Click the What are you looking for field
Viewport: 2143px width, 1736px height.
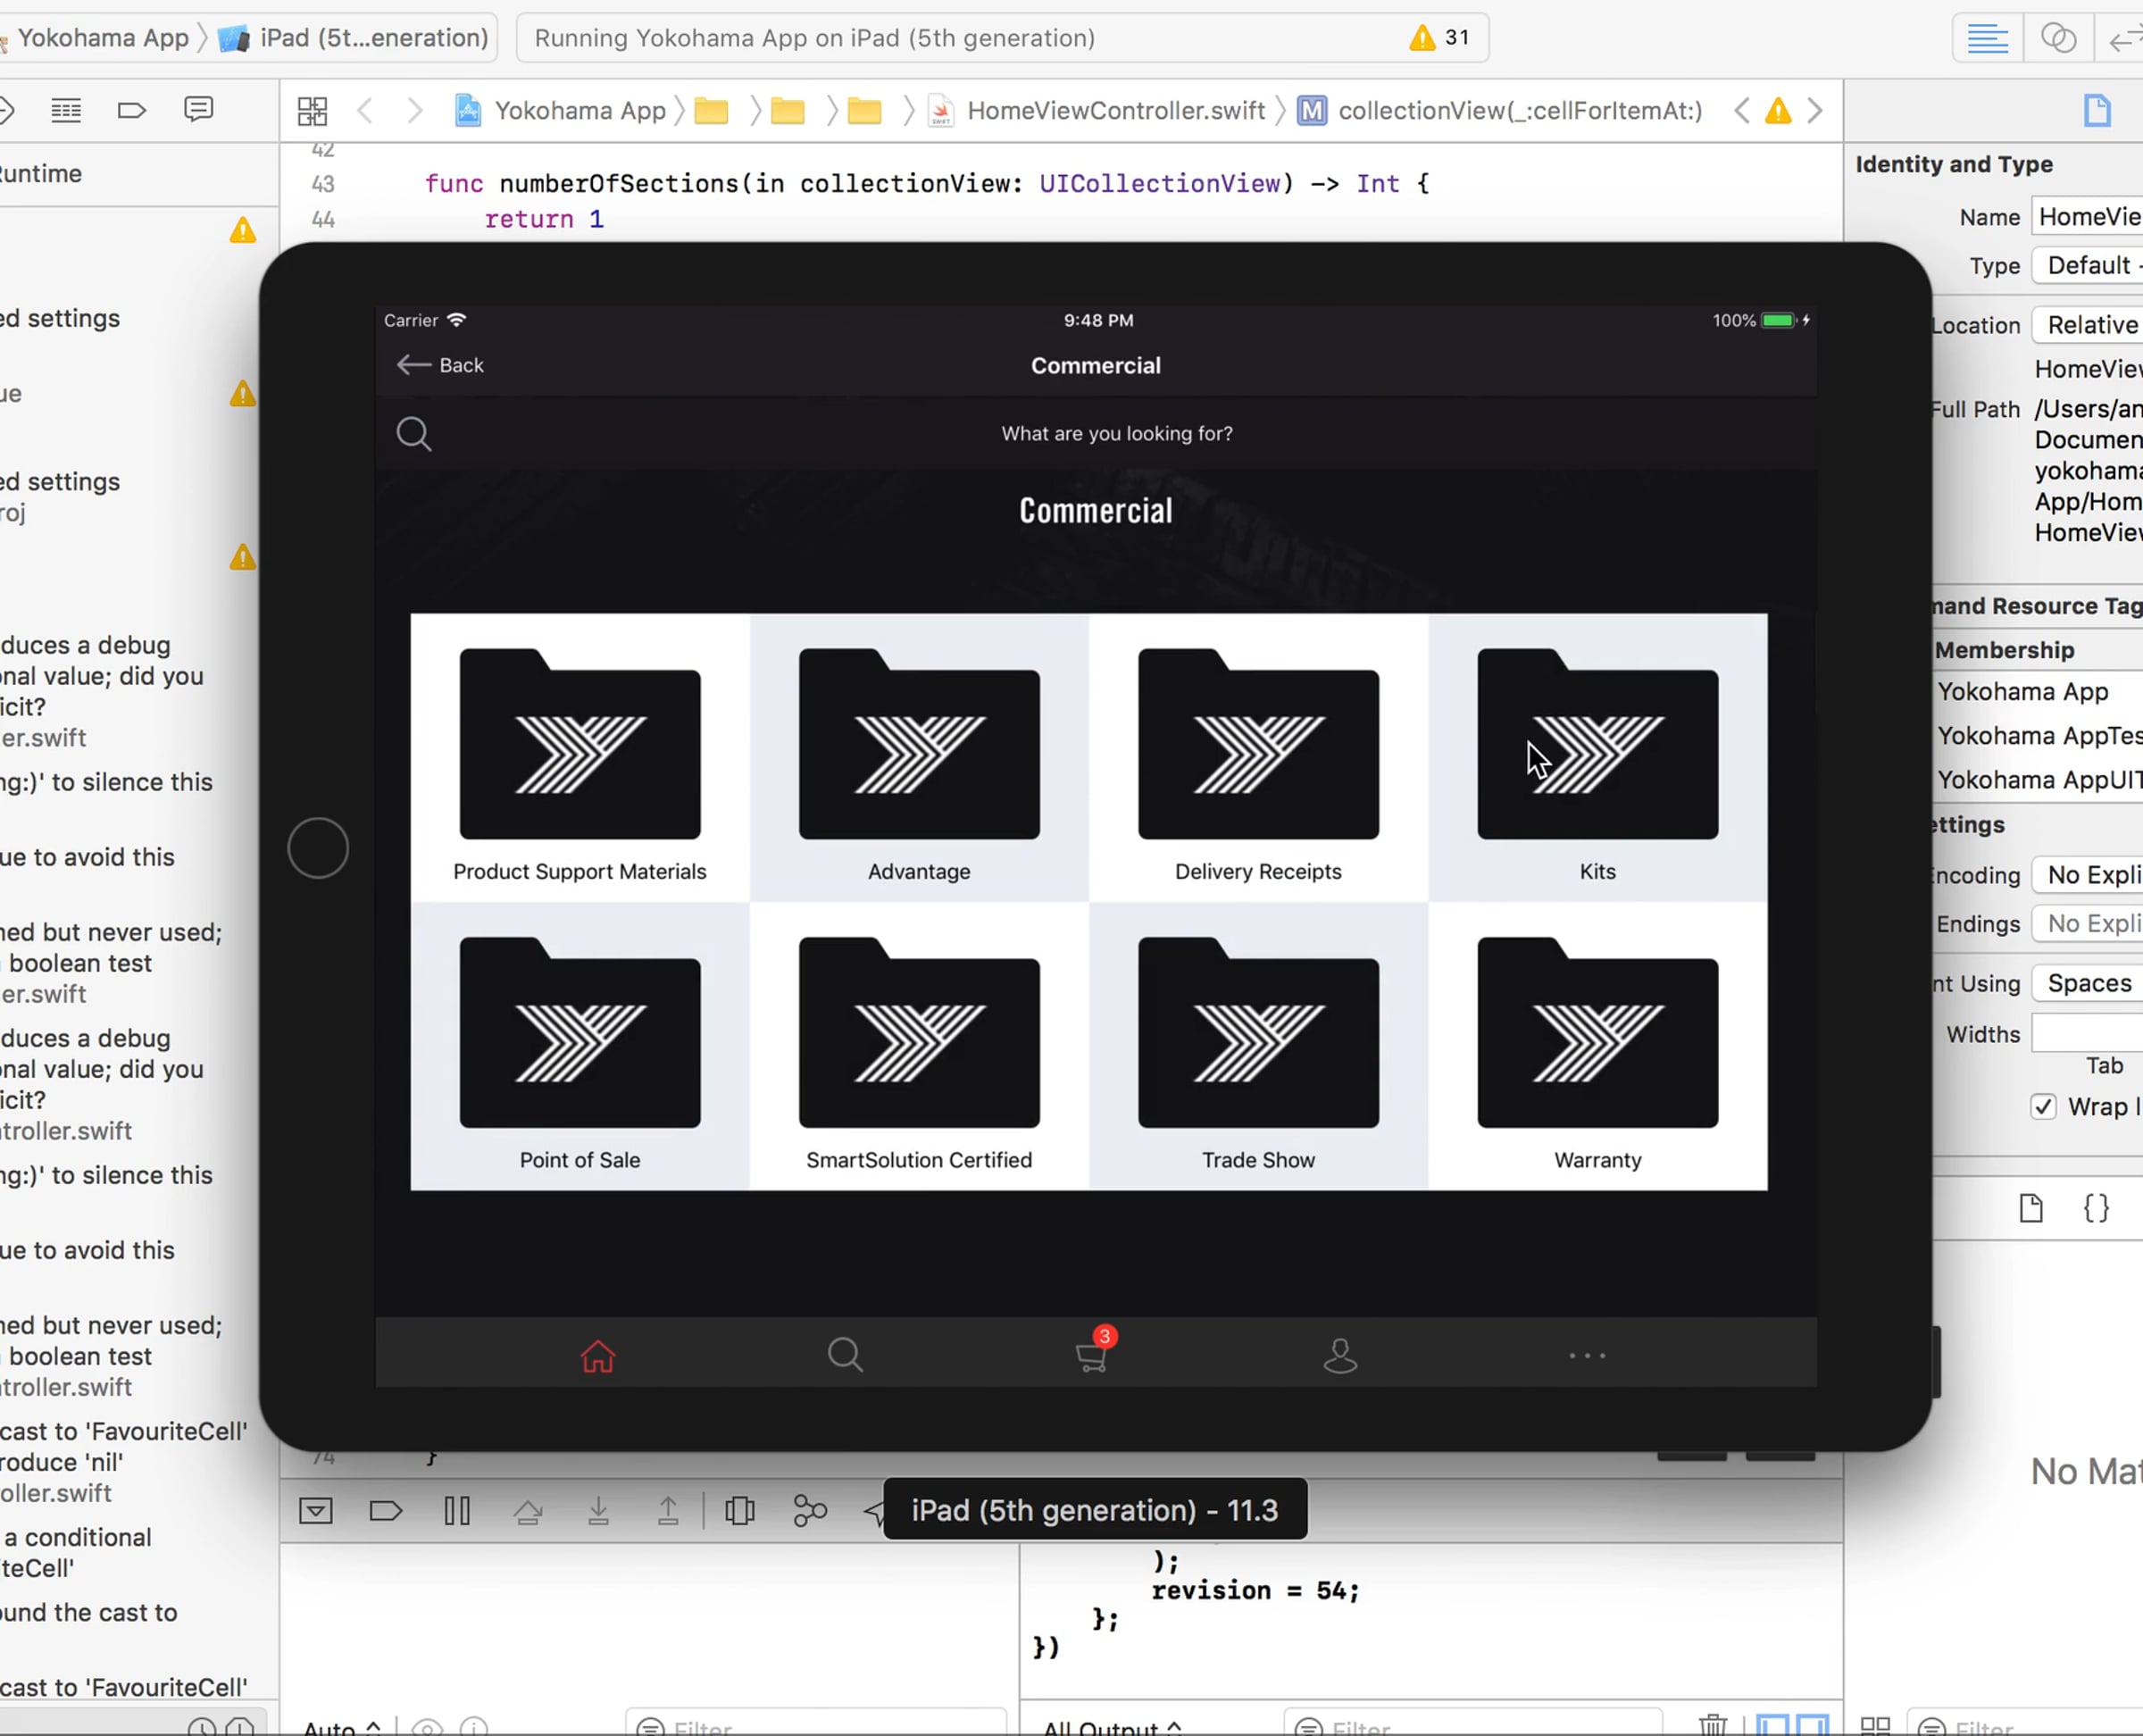[x=1116, y=434]
